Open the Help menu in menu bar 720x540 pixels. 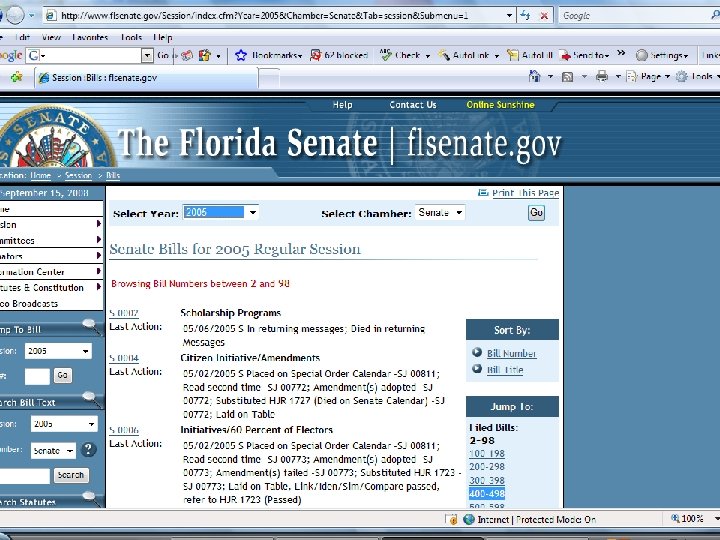[163, 37]
